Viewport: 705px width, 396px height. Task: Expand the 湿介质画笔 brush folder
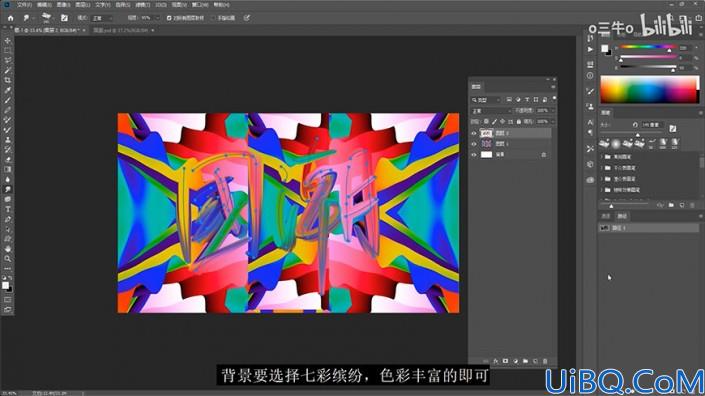[602, 179]
